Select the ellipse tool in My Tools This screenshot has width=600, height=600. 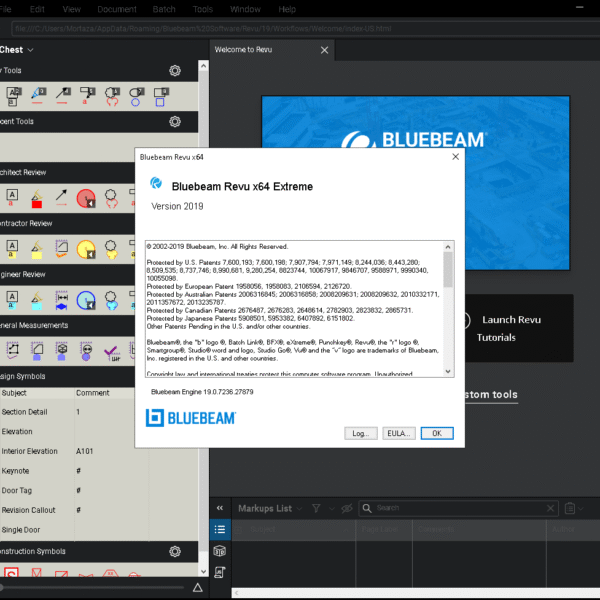click(x=137, y=96)
